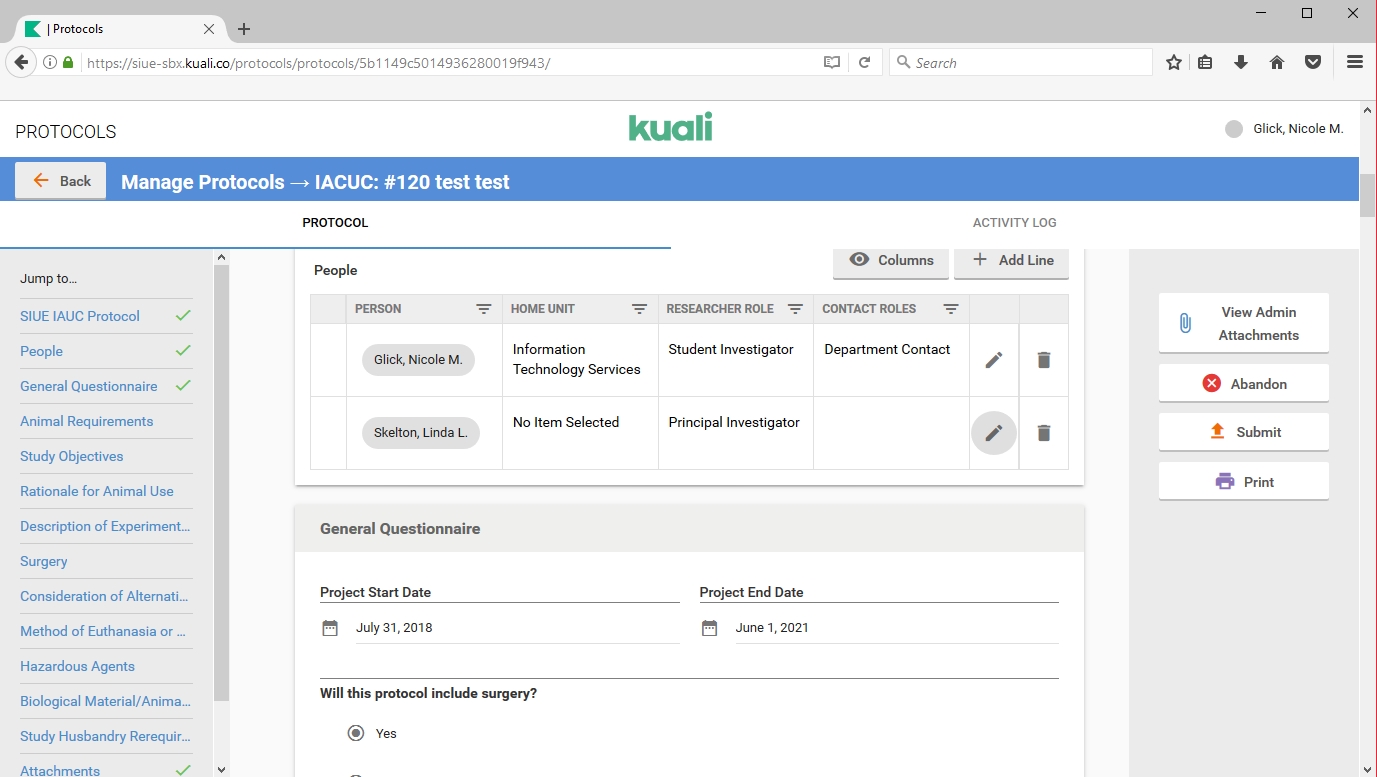Open filter menu for Contact Roles column
Viewport: 1377px width, 777px height.
tap(951, 309)
